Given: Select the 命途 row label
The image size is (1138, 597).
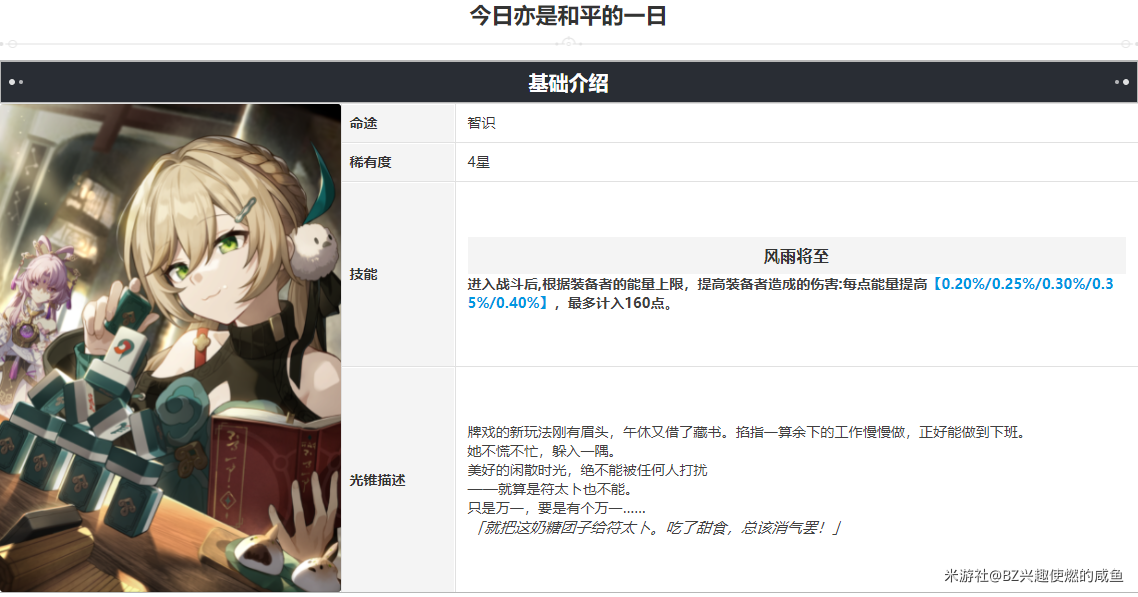Looking at the screenshot, I should [x=364, y=123].
